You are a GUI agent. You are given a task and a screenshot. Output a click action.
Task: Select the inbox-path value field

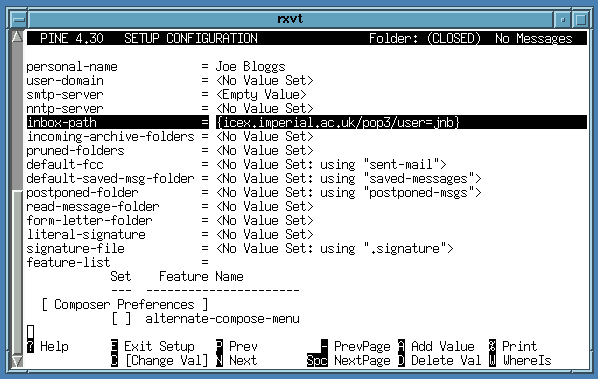click(401, 122)
